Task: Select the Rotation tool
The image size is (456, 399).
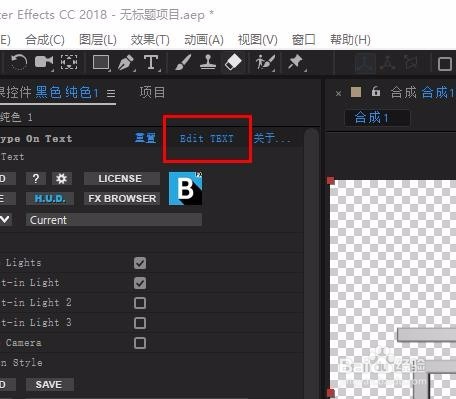Action: [18, 62]
